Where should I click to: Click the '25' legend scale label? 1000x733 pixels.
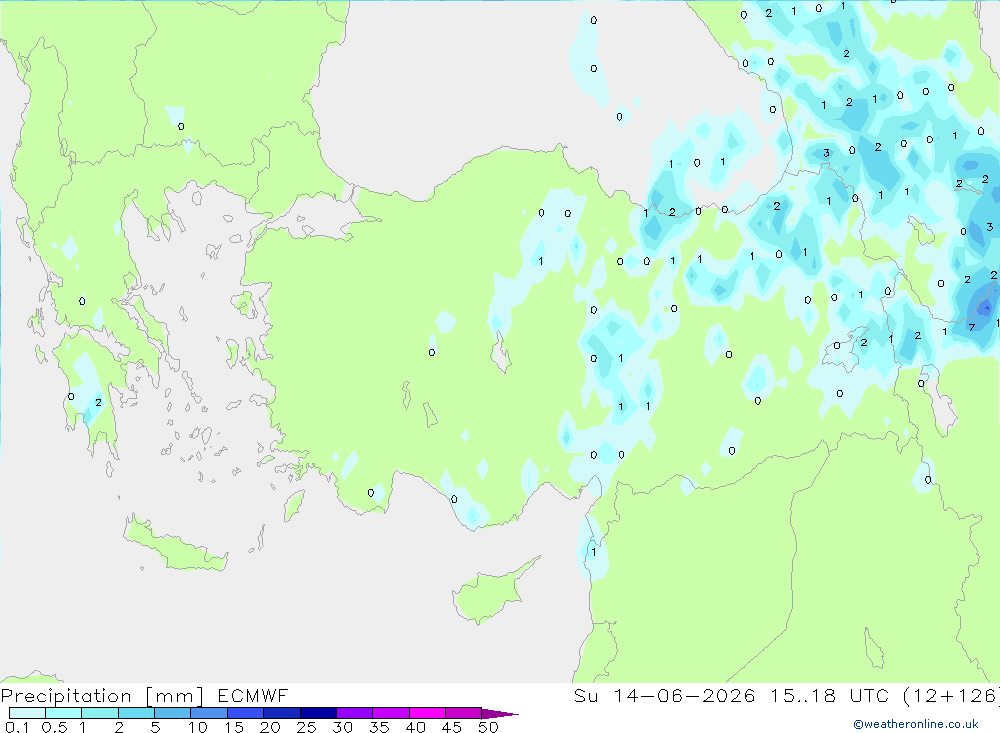tap(306, 727)
